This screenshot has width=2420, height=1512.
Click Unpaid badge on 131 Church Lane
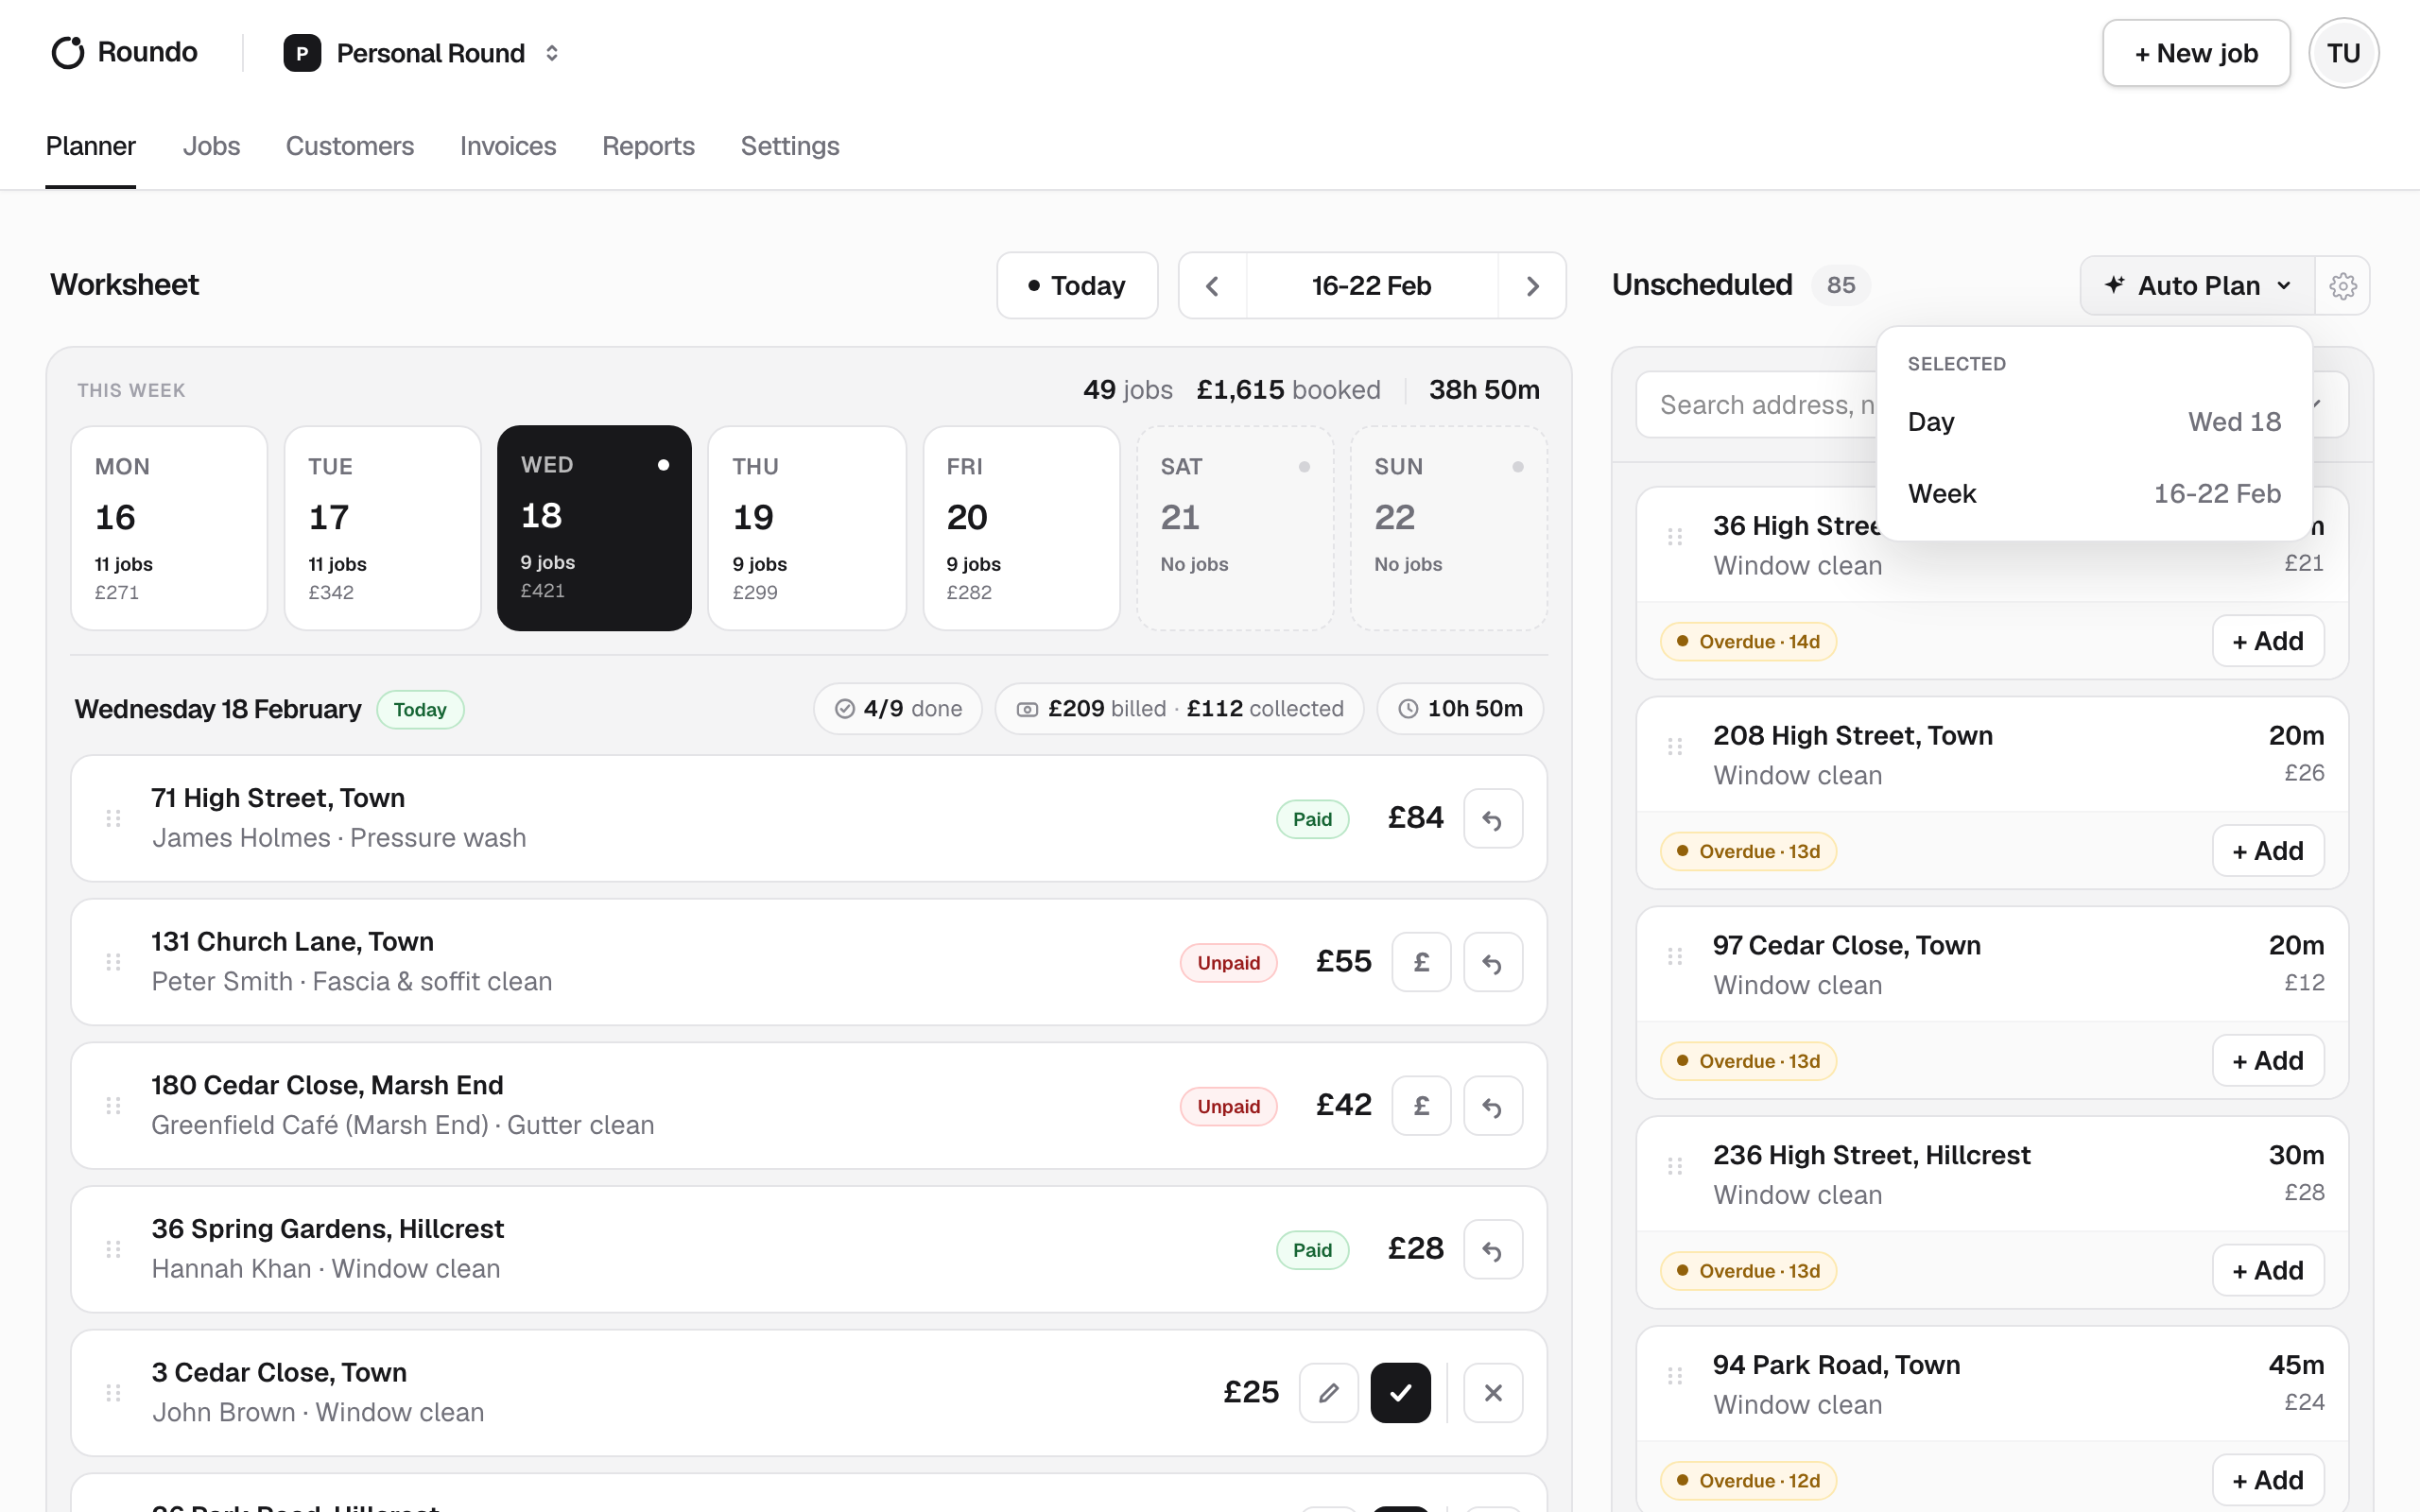1228,963
